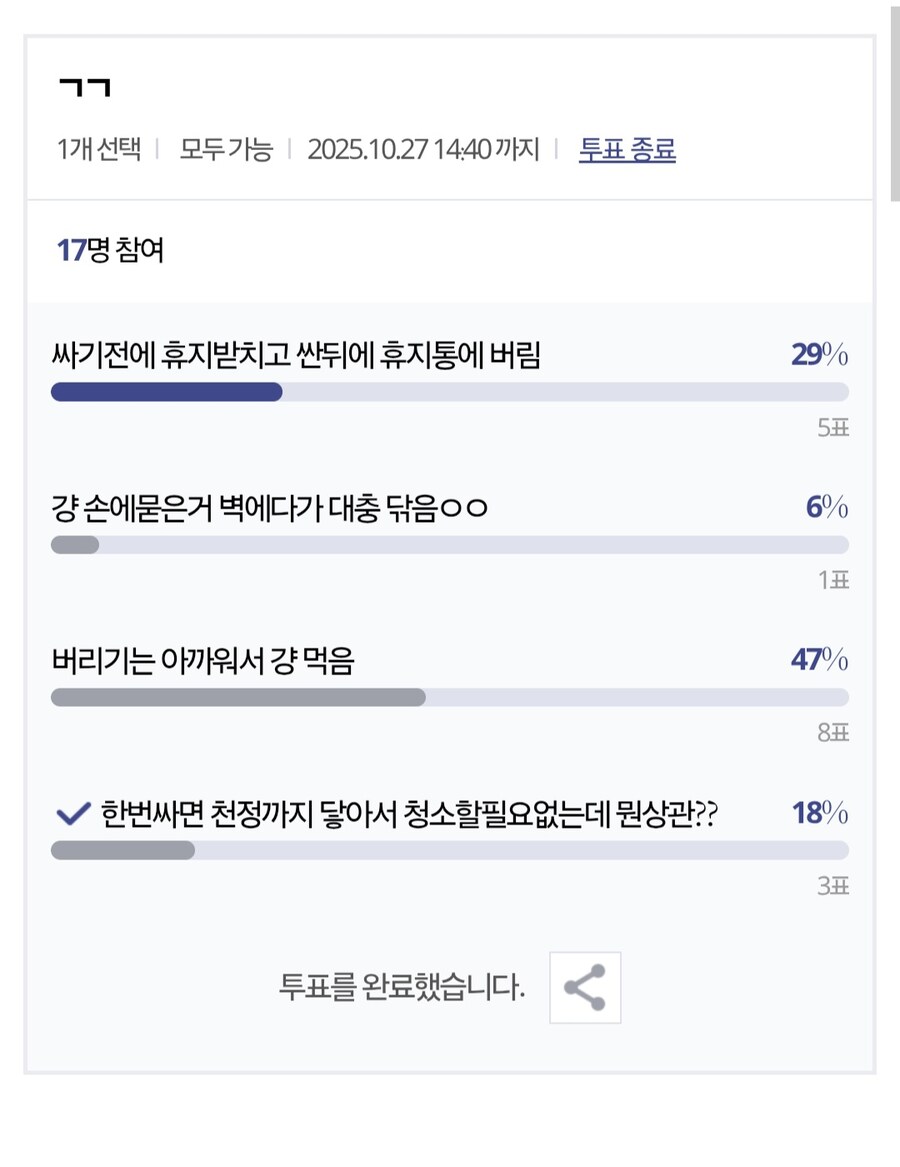The height and width of the screenshot is (1167, 900).
Task: Click the 6% result progress bar
Action: tap(449, 545)
